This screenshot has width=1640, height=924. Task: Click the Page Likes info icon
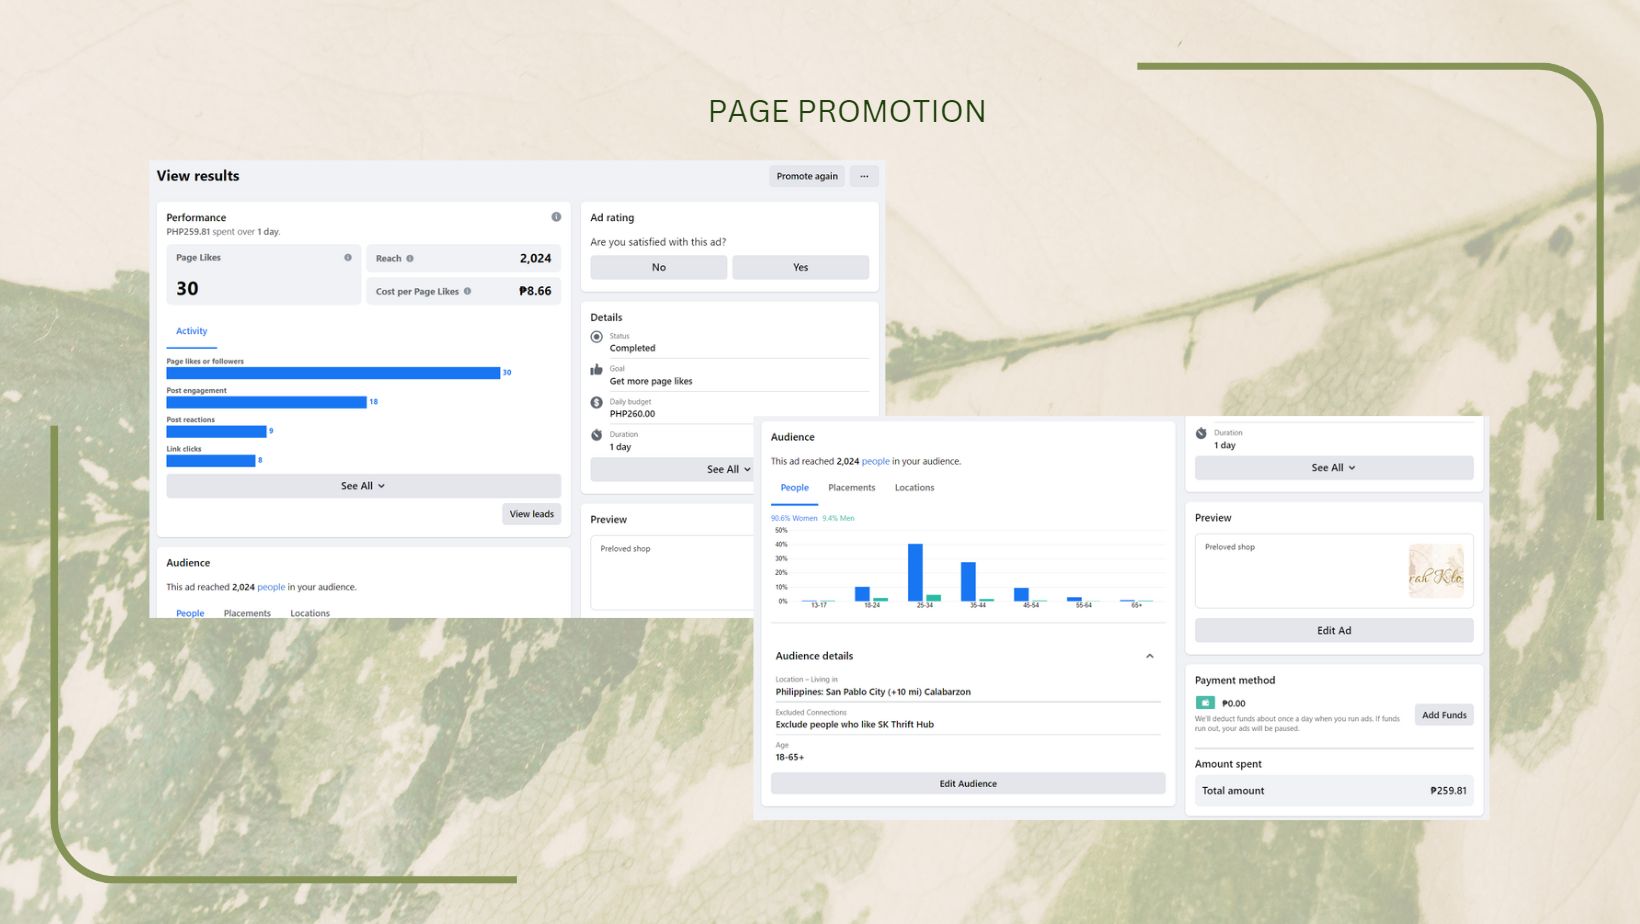click(x=348, y=257)
